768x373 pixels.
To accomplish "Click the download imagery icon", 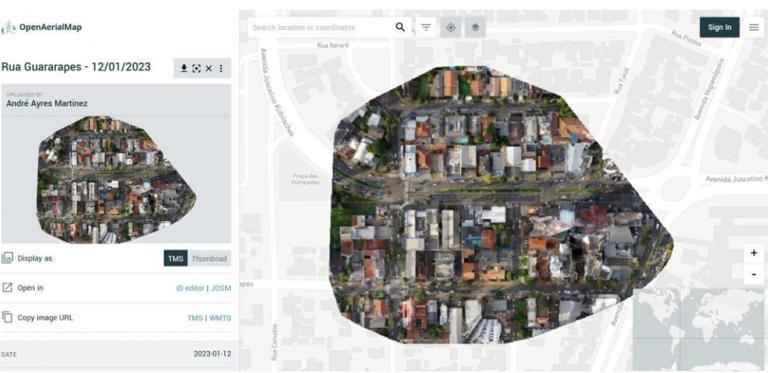I will 184,69.
